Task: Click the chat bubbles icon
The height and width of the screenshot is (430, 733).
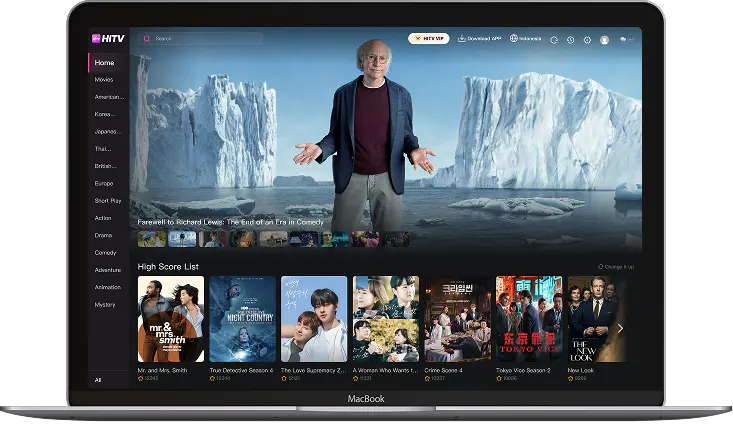Action: [x=623, y=40]
